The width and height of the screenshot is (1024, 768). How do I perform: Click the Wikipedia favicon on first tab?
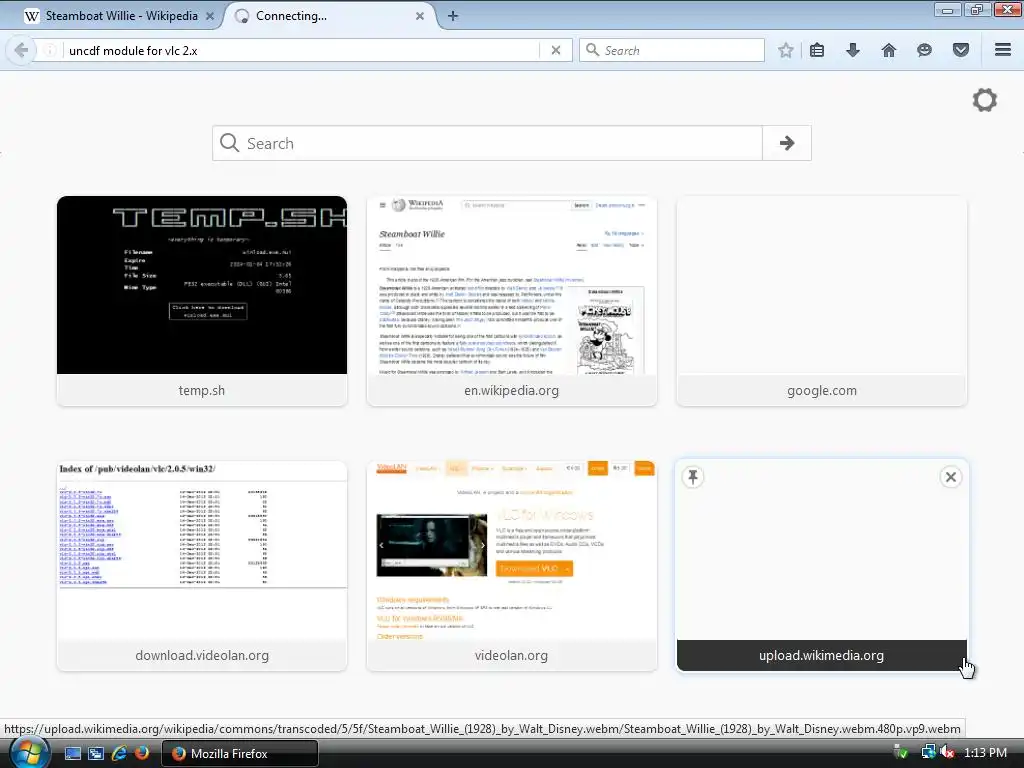point(31,16)
